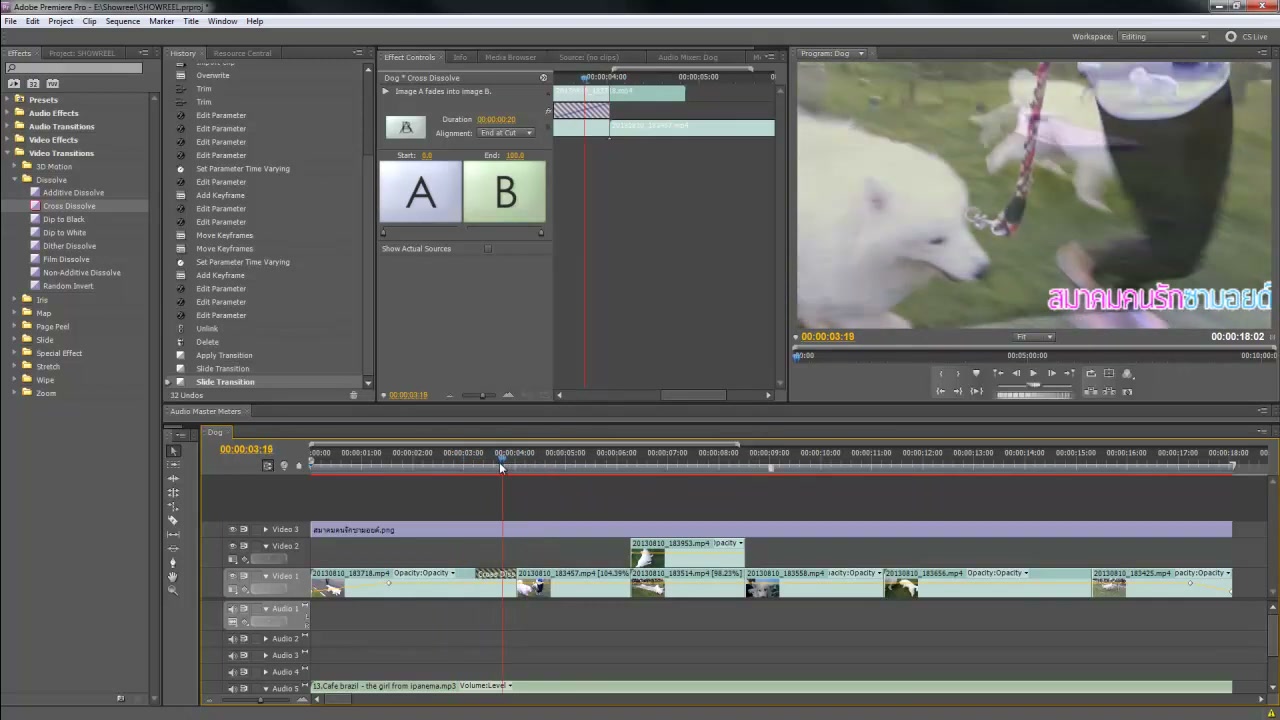This screenshot has width=1280, height=720.
Task: Click the Effects panel search field
Action: click(x=74, y=68)
